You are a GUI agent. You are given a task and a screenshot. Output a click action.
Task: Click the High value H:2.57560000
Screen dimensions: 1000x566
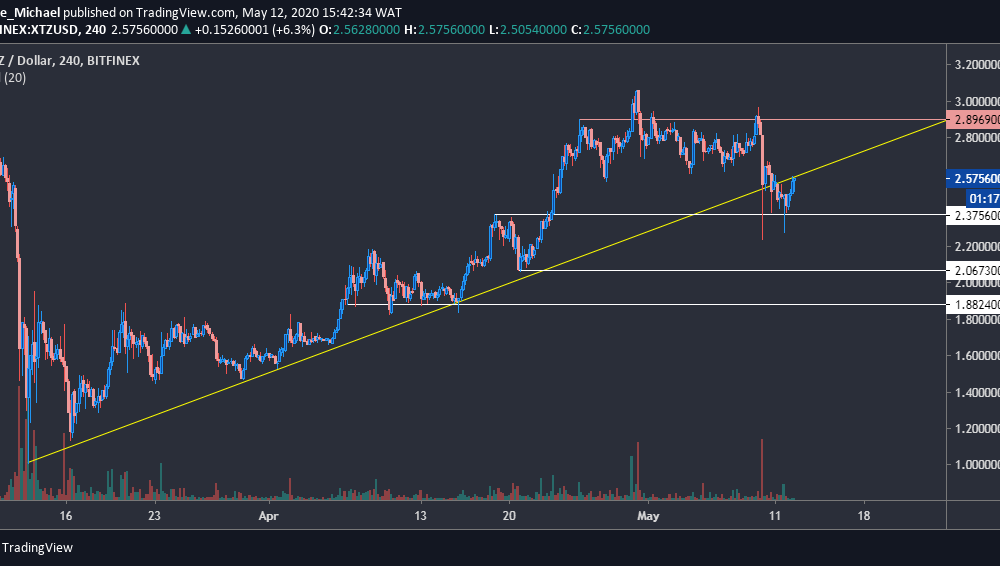pyautogui.click(x=445, y=30)
